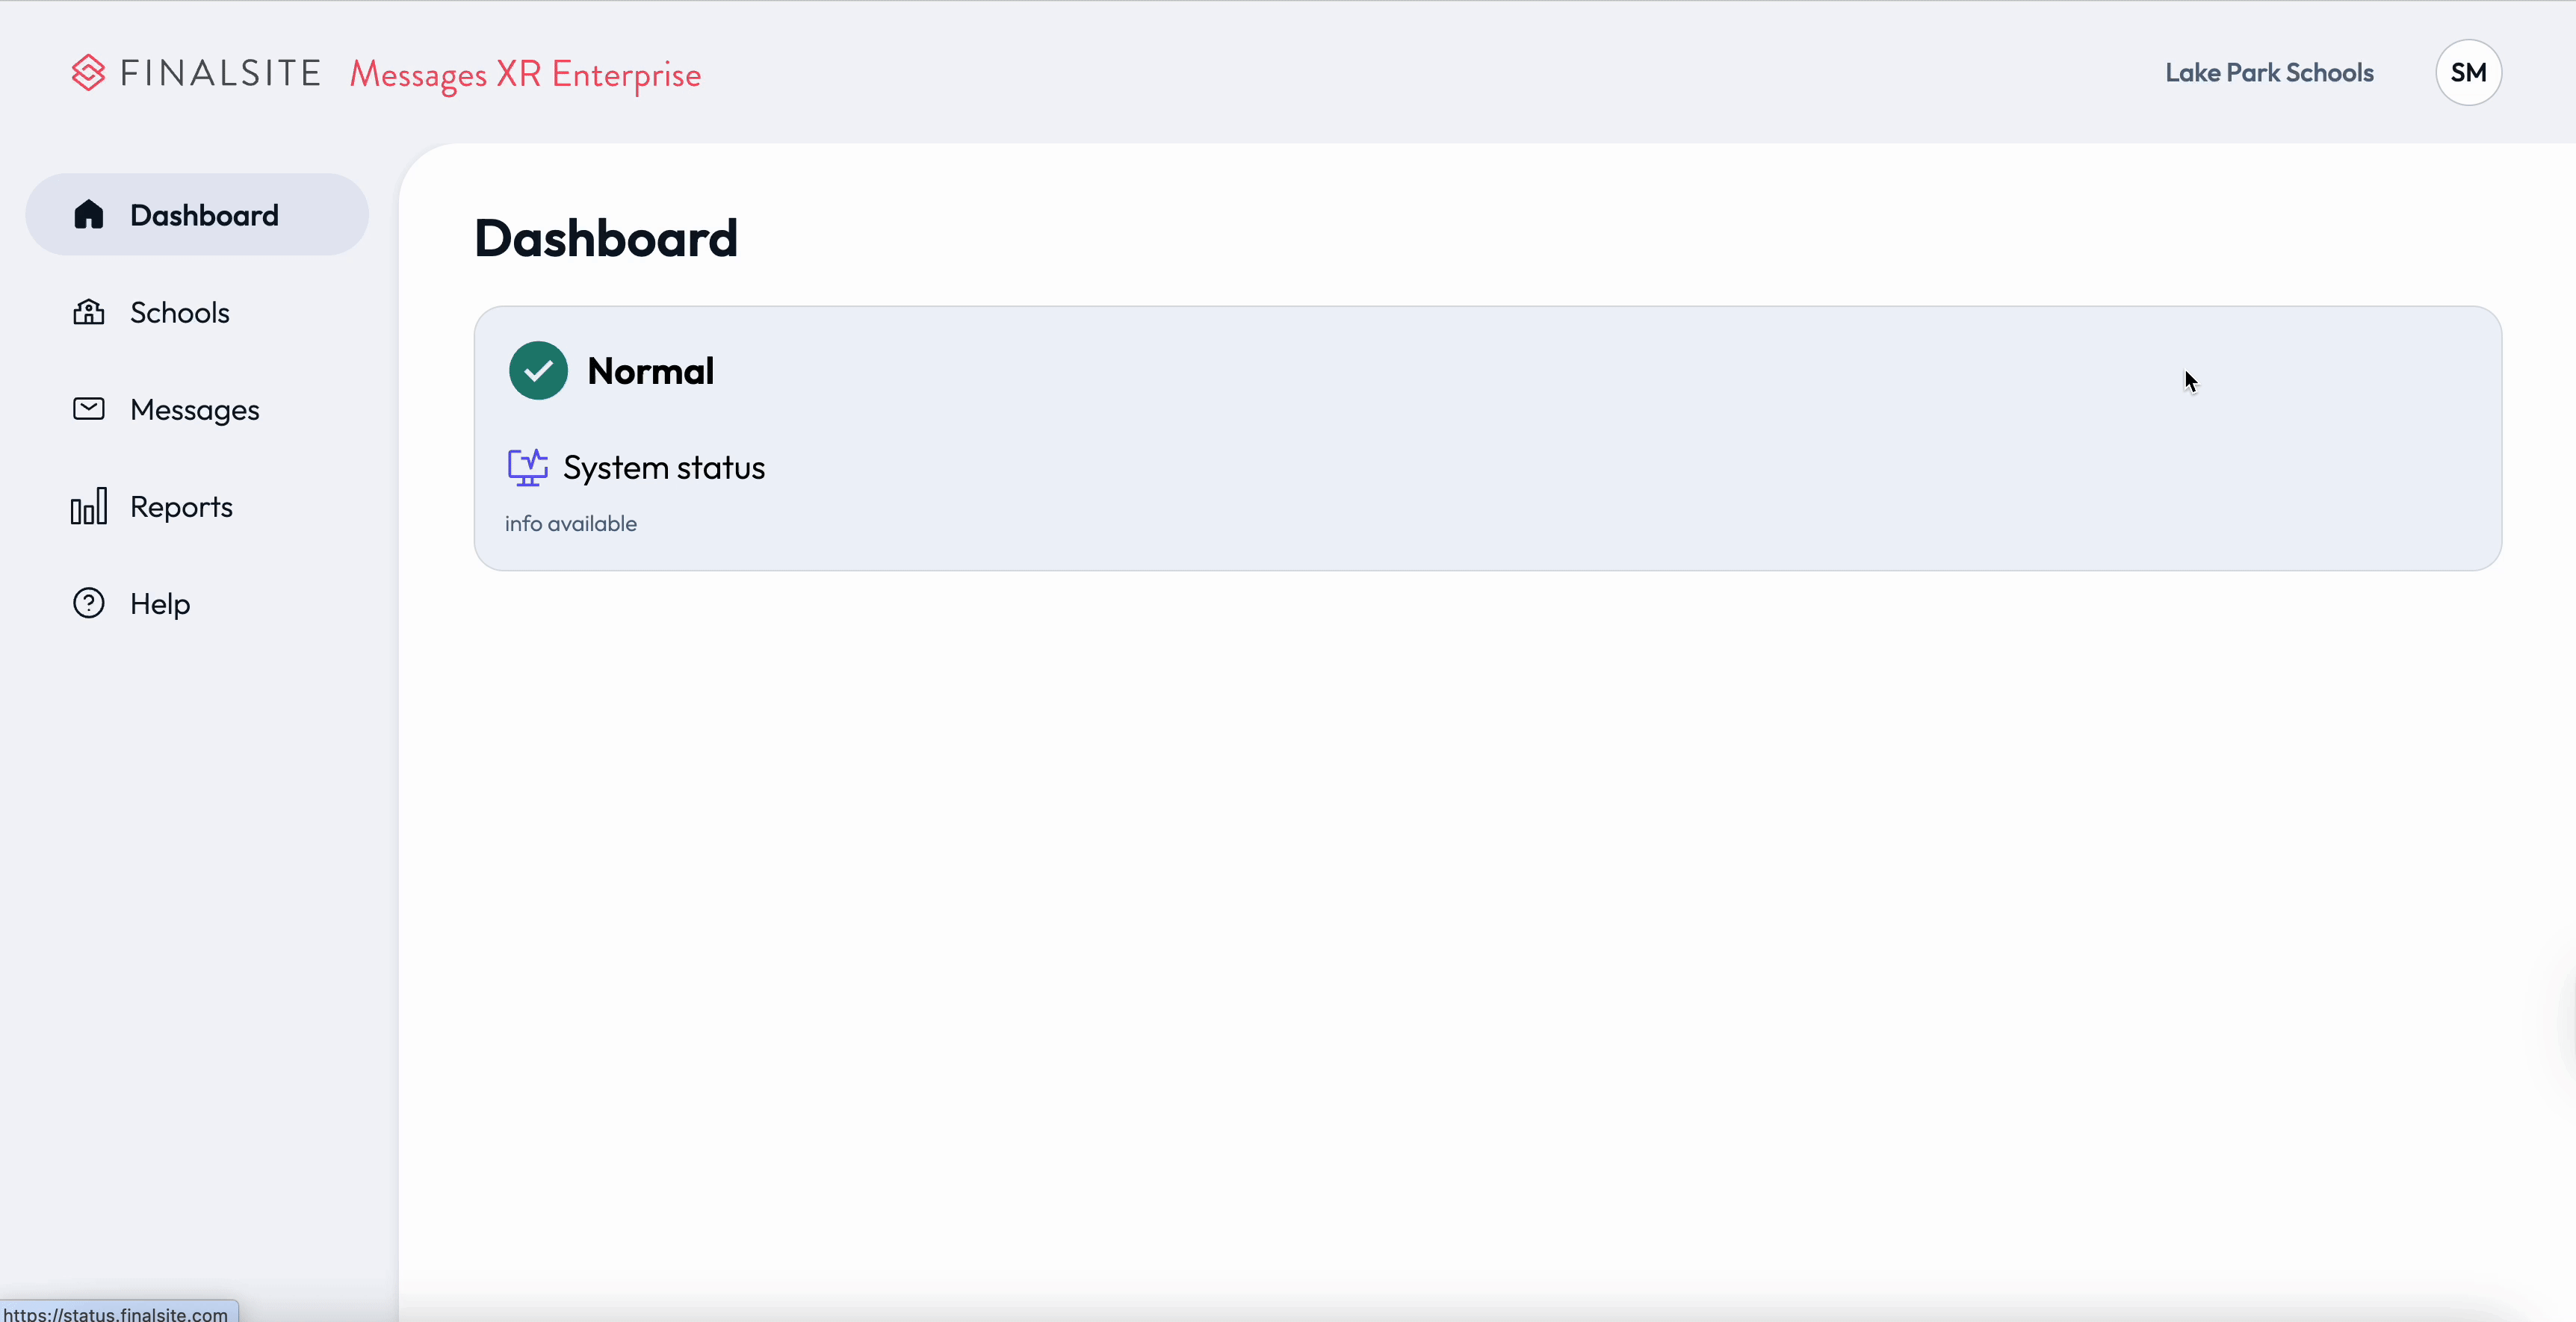
Task: Click the Dashboard page heading
Action: point(605,237)
